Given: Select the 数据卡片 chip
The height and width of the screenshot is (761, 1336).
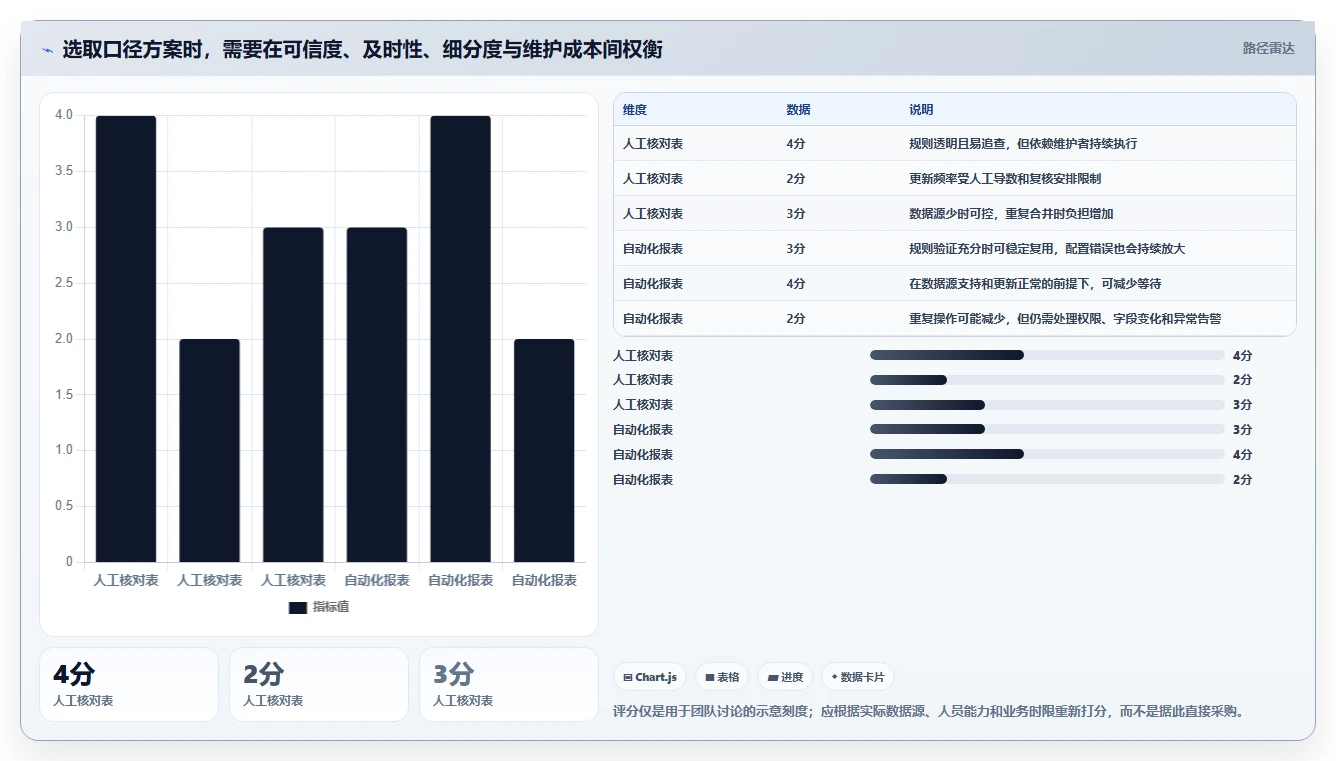Looking at the screenshot, I should pyautogui.click(x=858, y=677).
